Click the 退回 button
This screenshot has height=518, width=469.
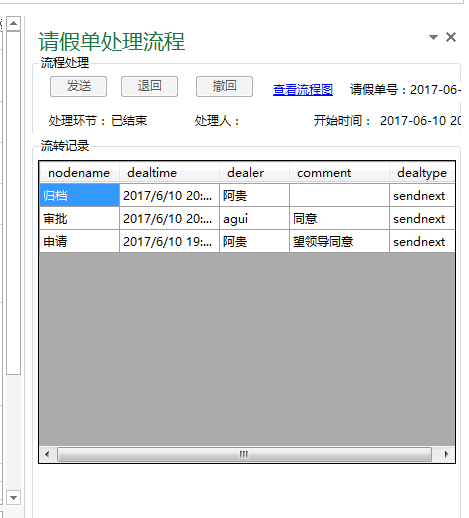pyautogui.click(x=149, y=86)
